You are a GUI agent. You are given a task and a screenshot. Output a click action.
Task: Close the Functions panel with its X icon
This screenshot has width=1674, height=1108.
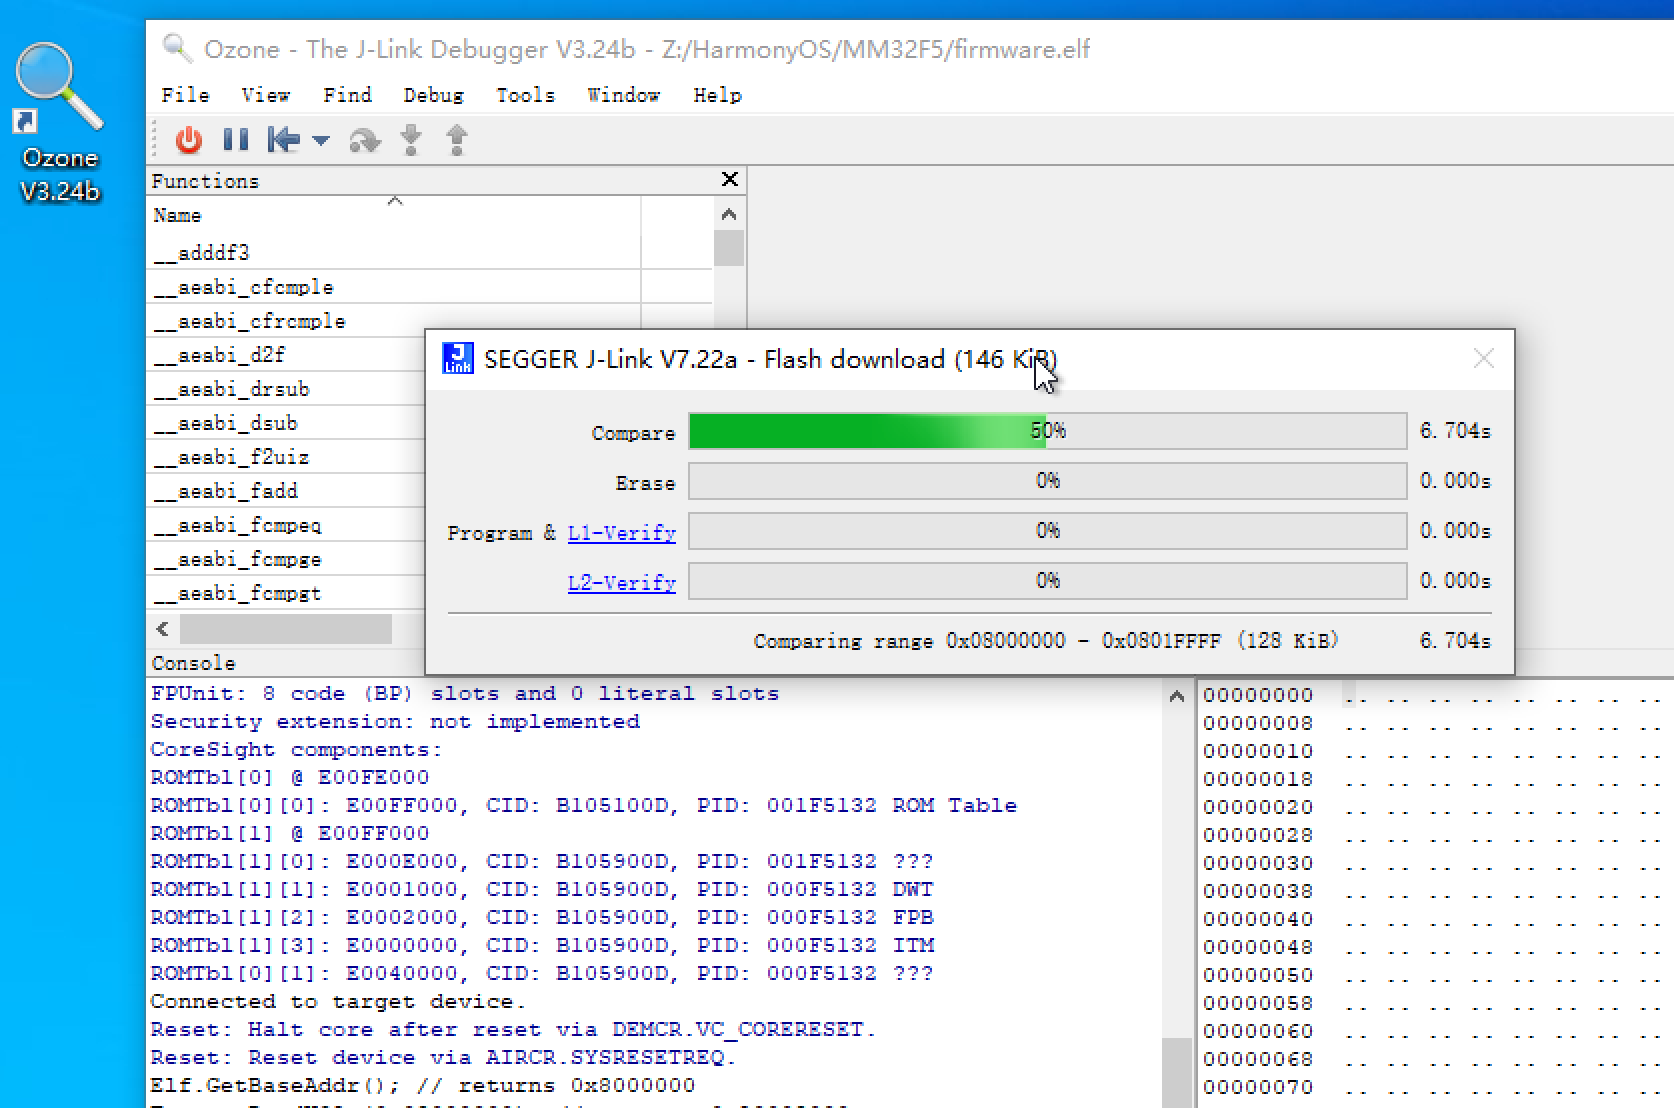tap(729, 180)
